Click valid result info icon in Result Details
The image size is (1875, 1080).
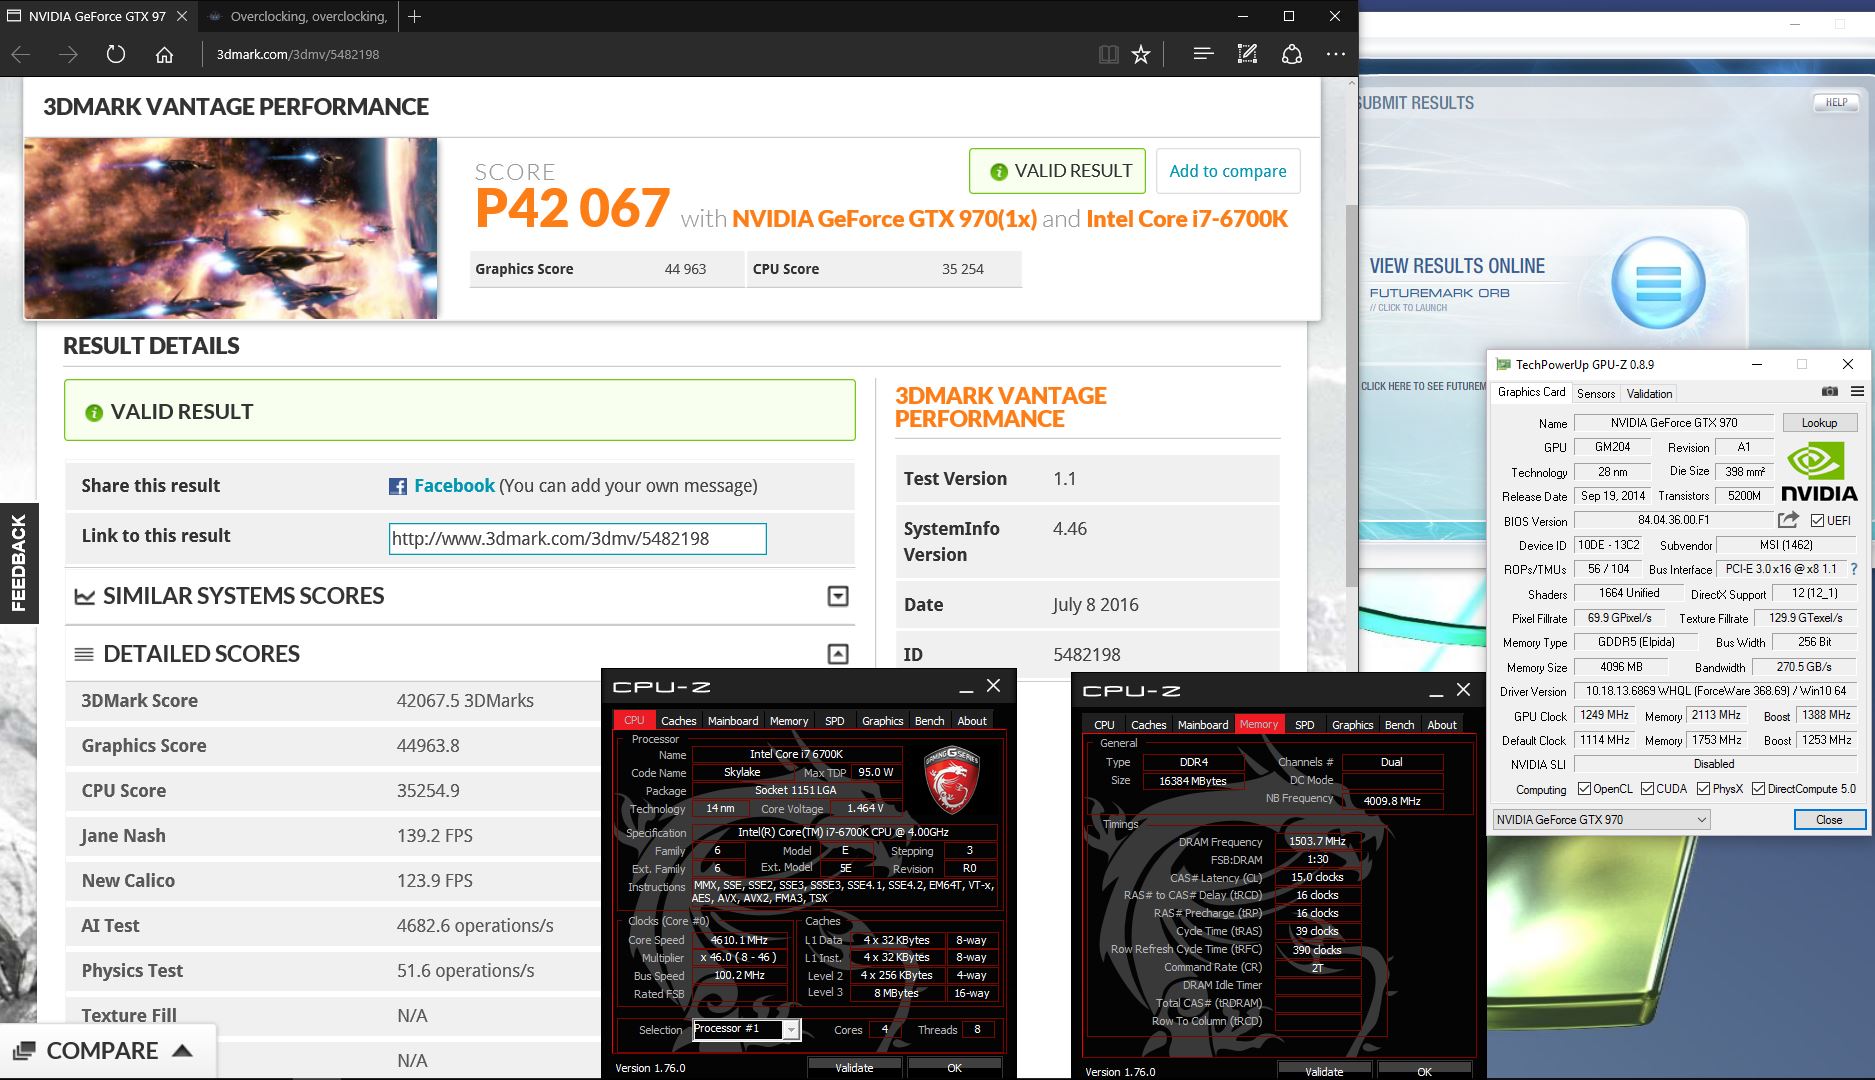point(94,412)
